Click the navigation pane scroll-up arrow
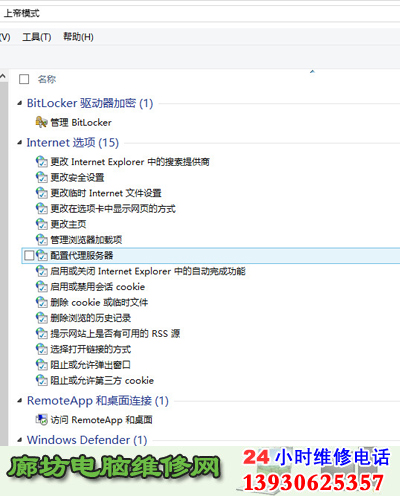Image resolution: width=400 pixels, height=496 pixels. pos(3,76)
